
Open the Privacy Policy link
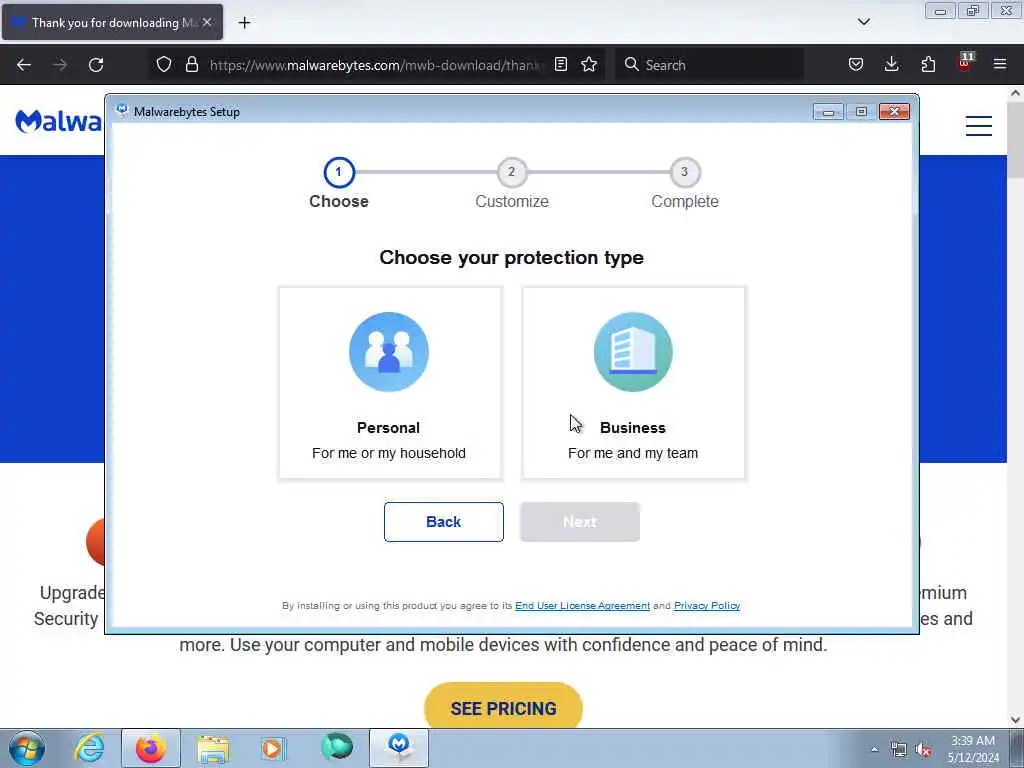pyautogui.click(x=707, y=605)
